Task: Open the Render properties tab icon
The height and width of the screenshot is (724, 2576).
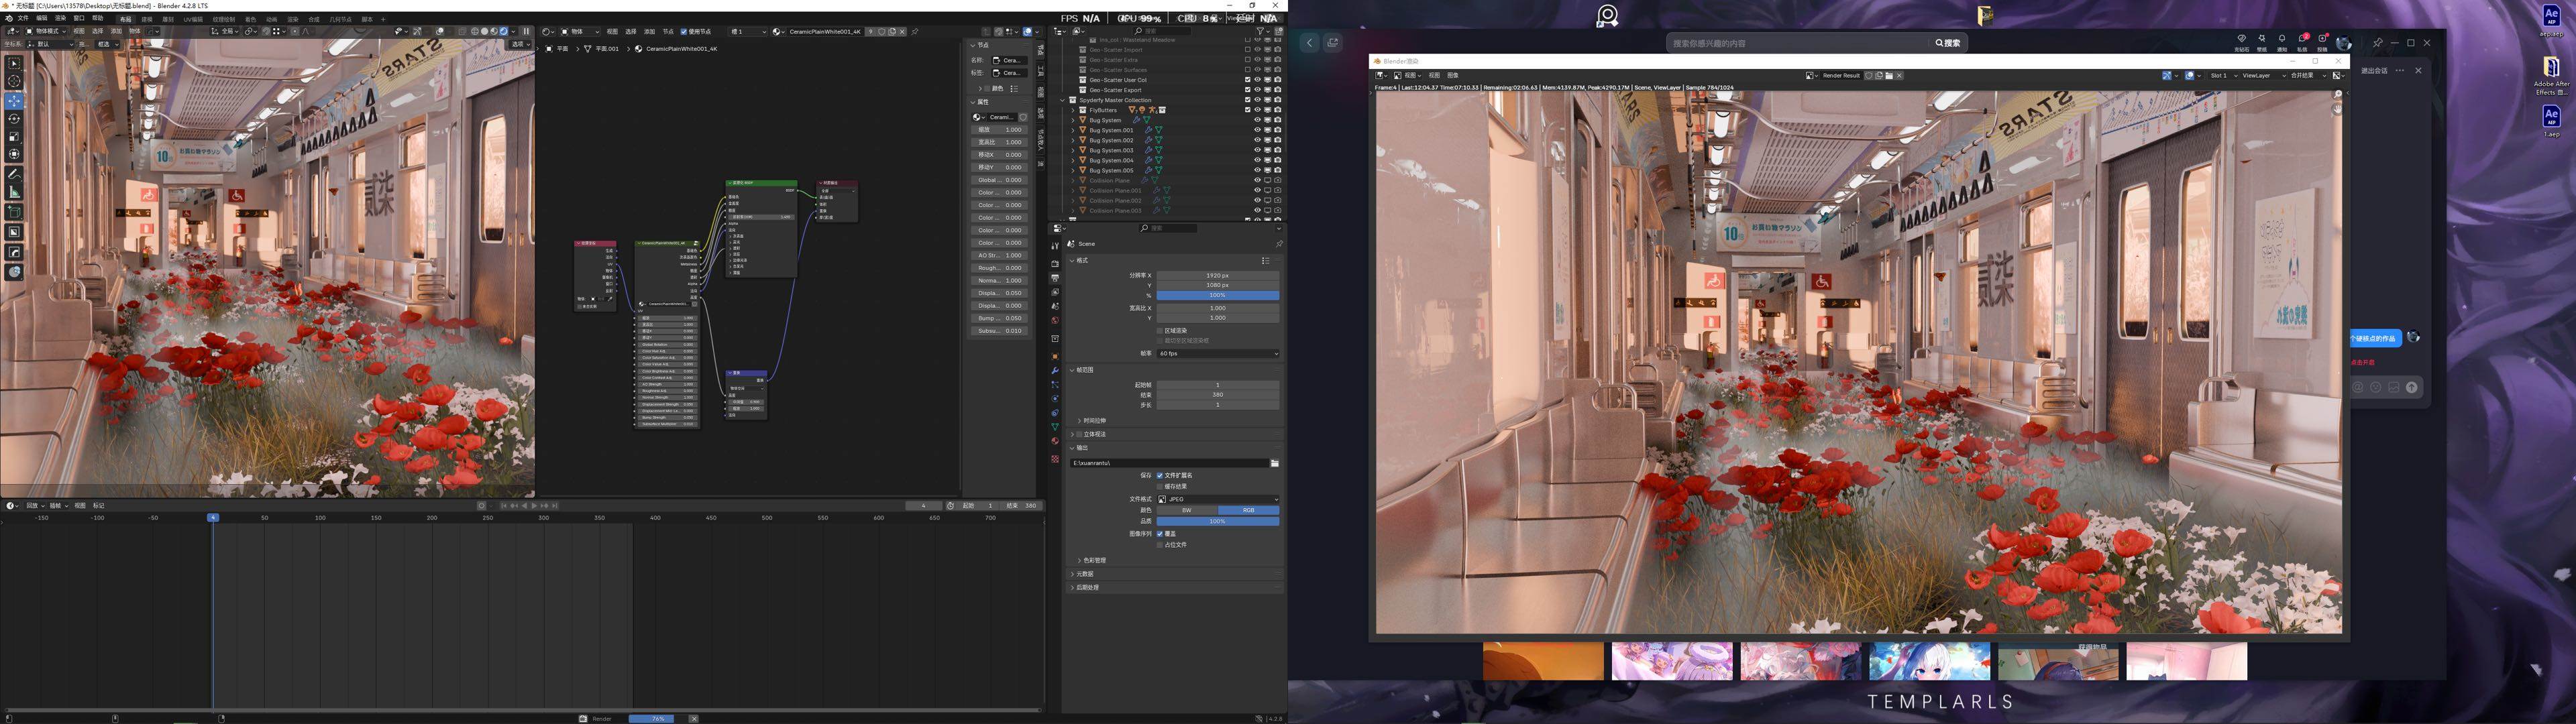Action: coord(1055,264)
